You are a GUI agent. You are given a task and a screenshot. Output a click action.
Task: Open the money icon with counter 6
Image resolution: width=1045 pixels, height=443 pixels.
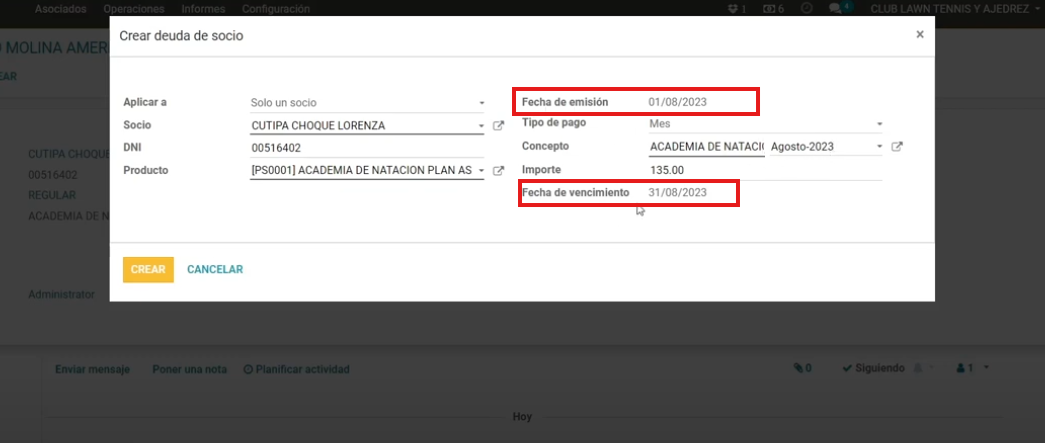point(773,9)
